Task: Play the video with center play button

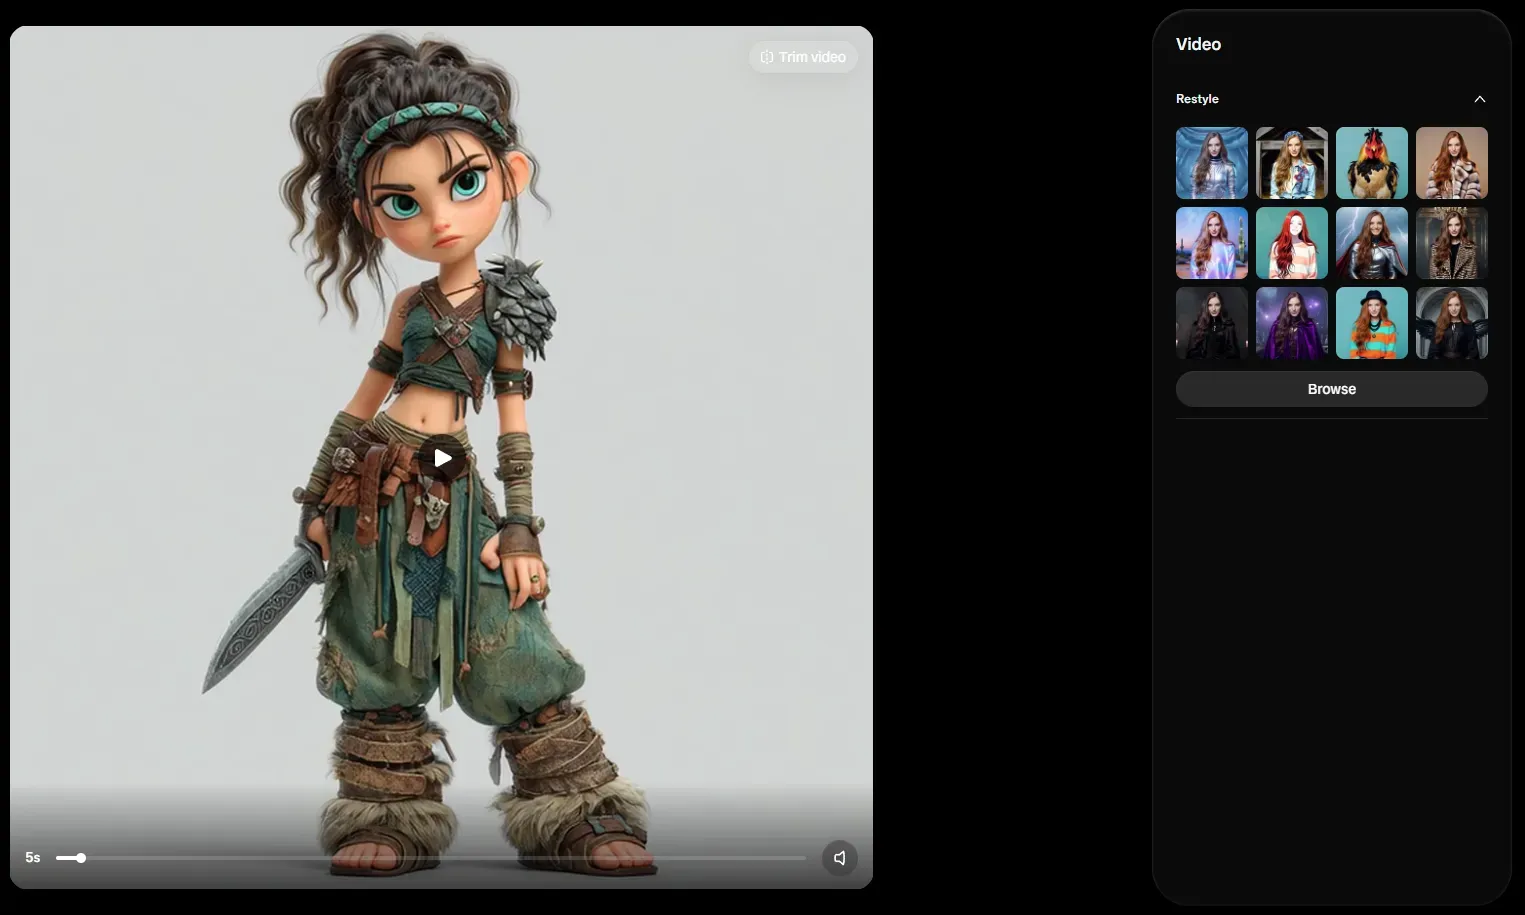Action: coord(442,458)
